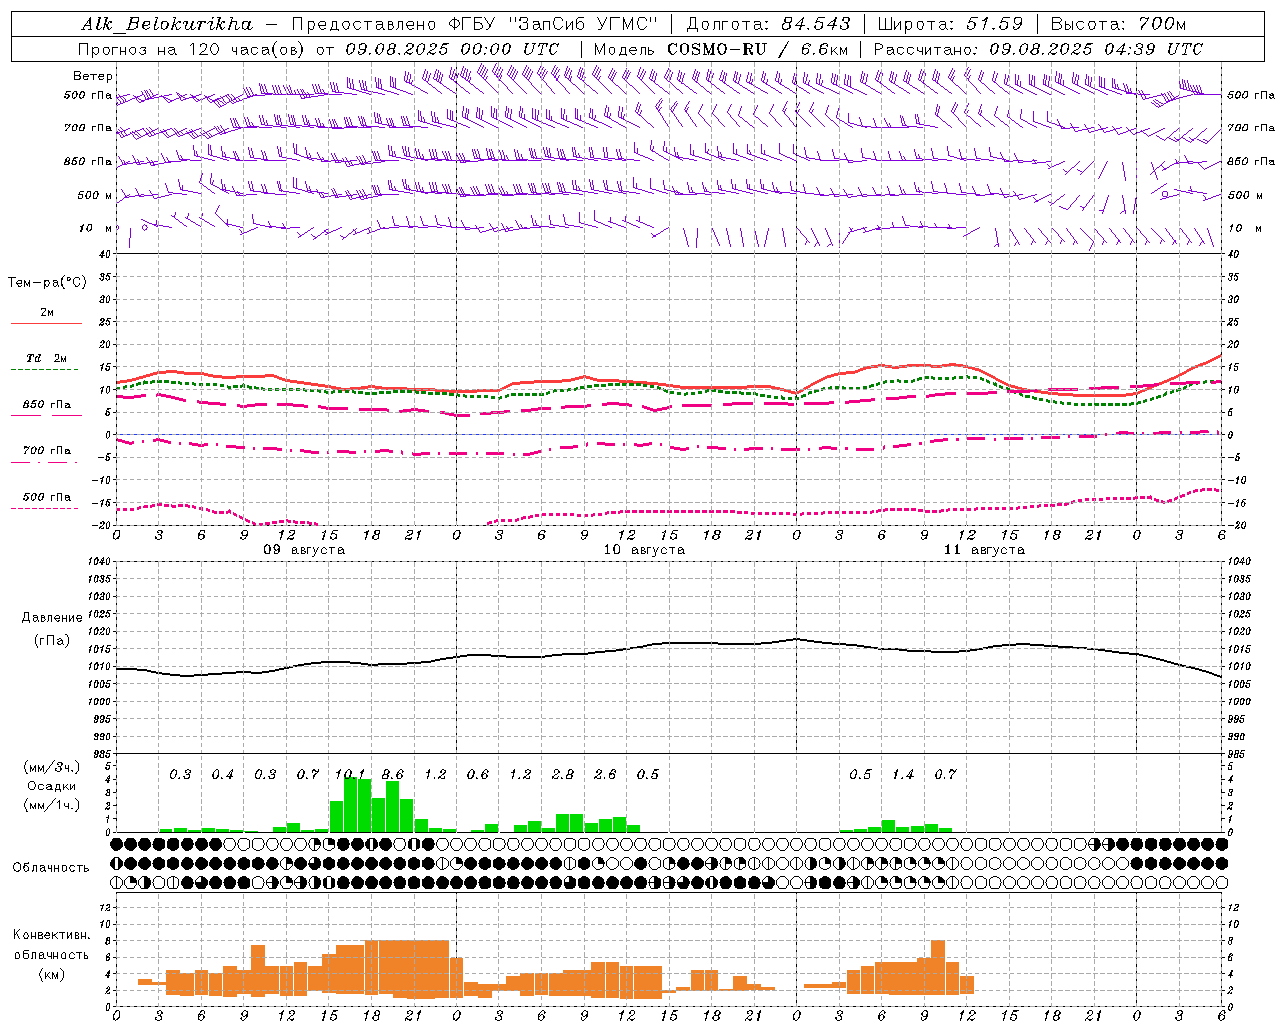Click the 0.6 precipitation value

(478, 775)
